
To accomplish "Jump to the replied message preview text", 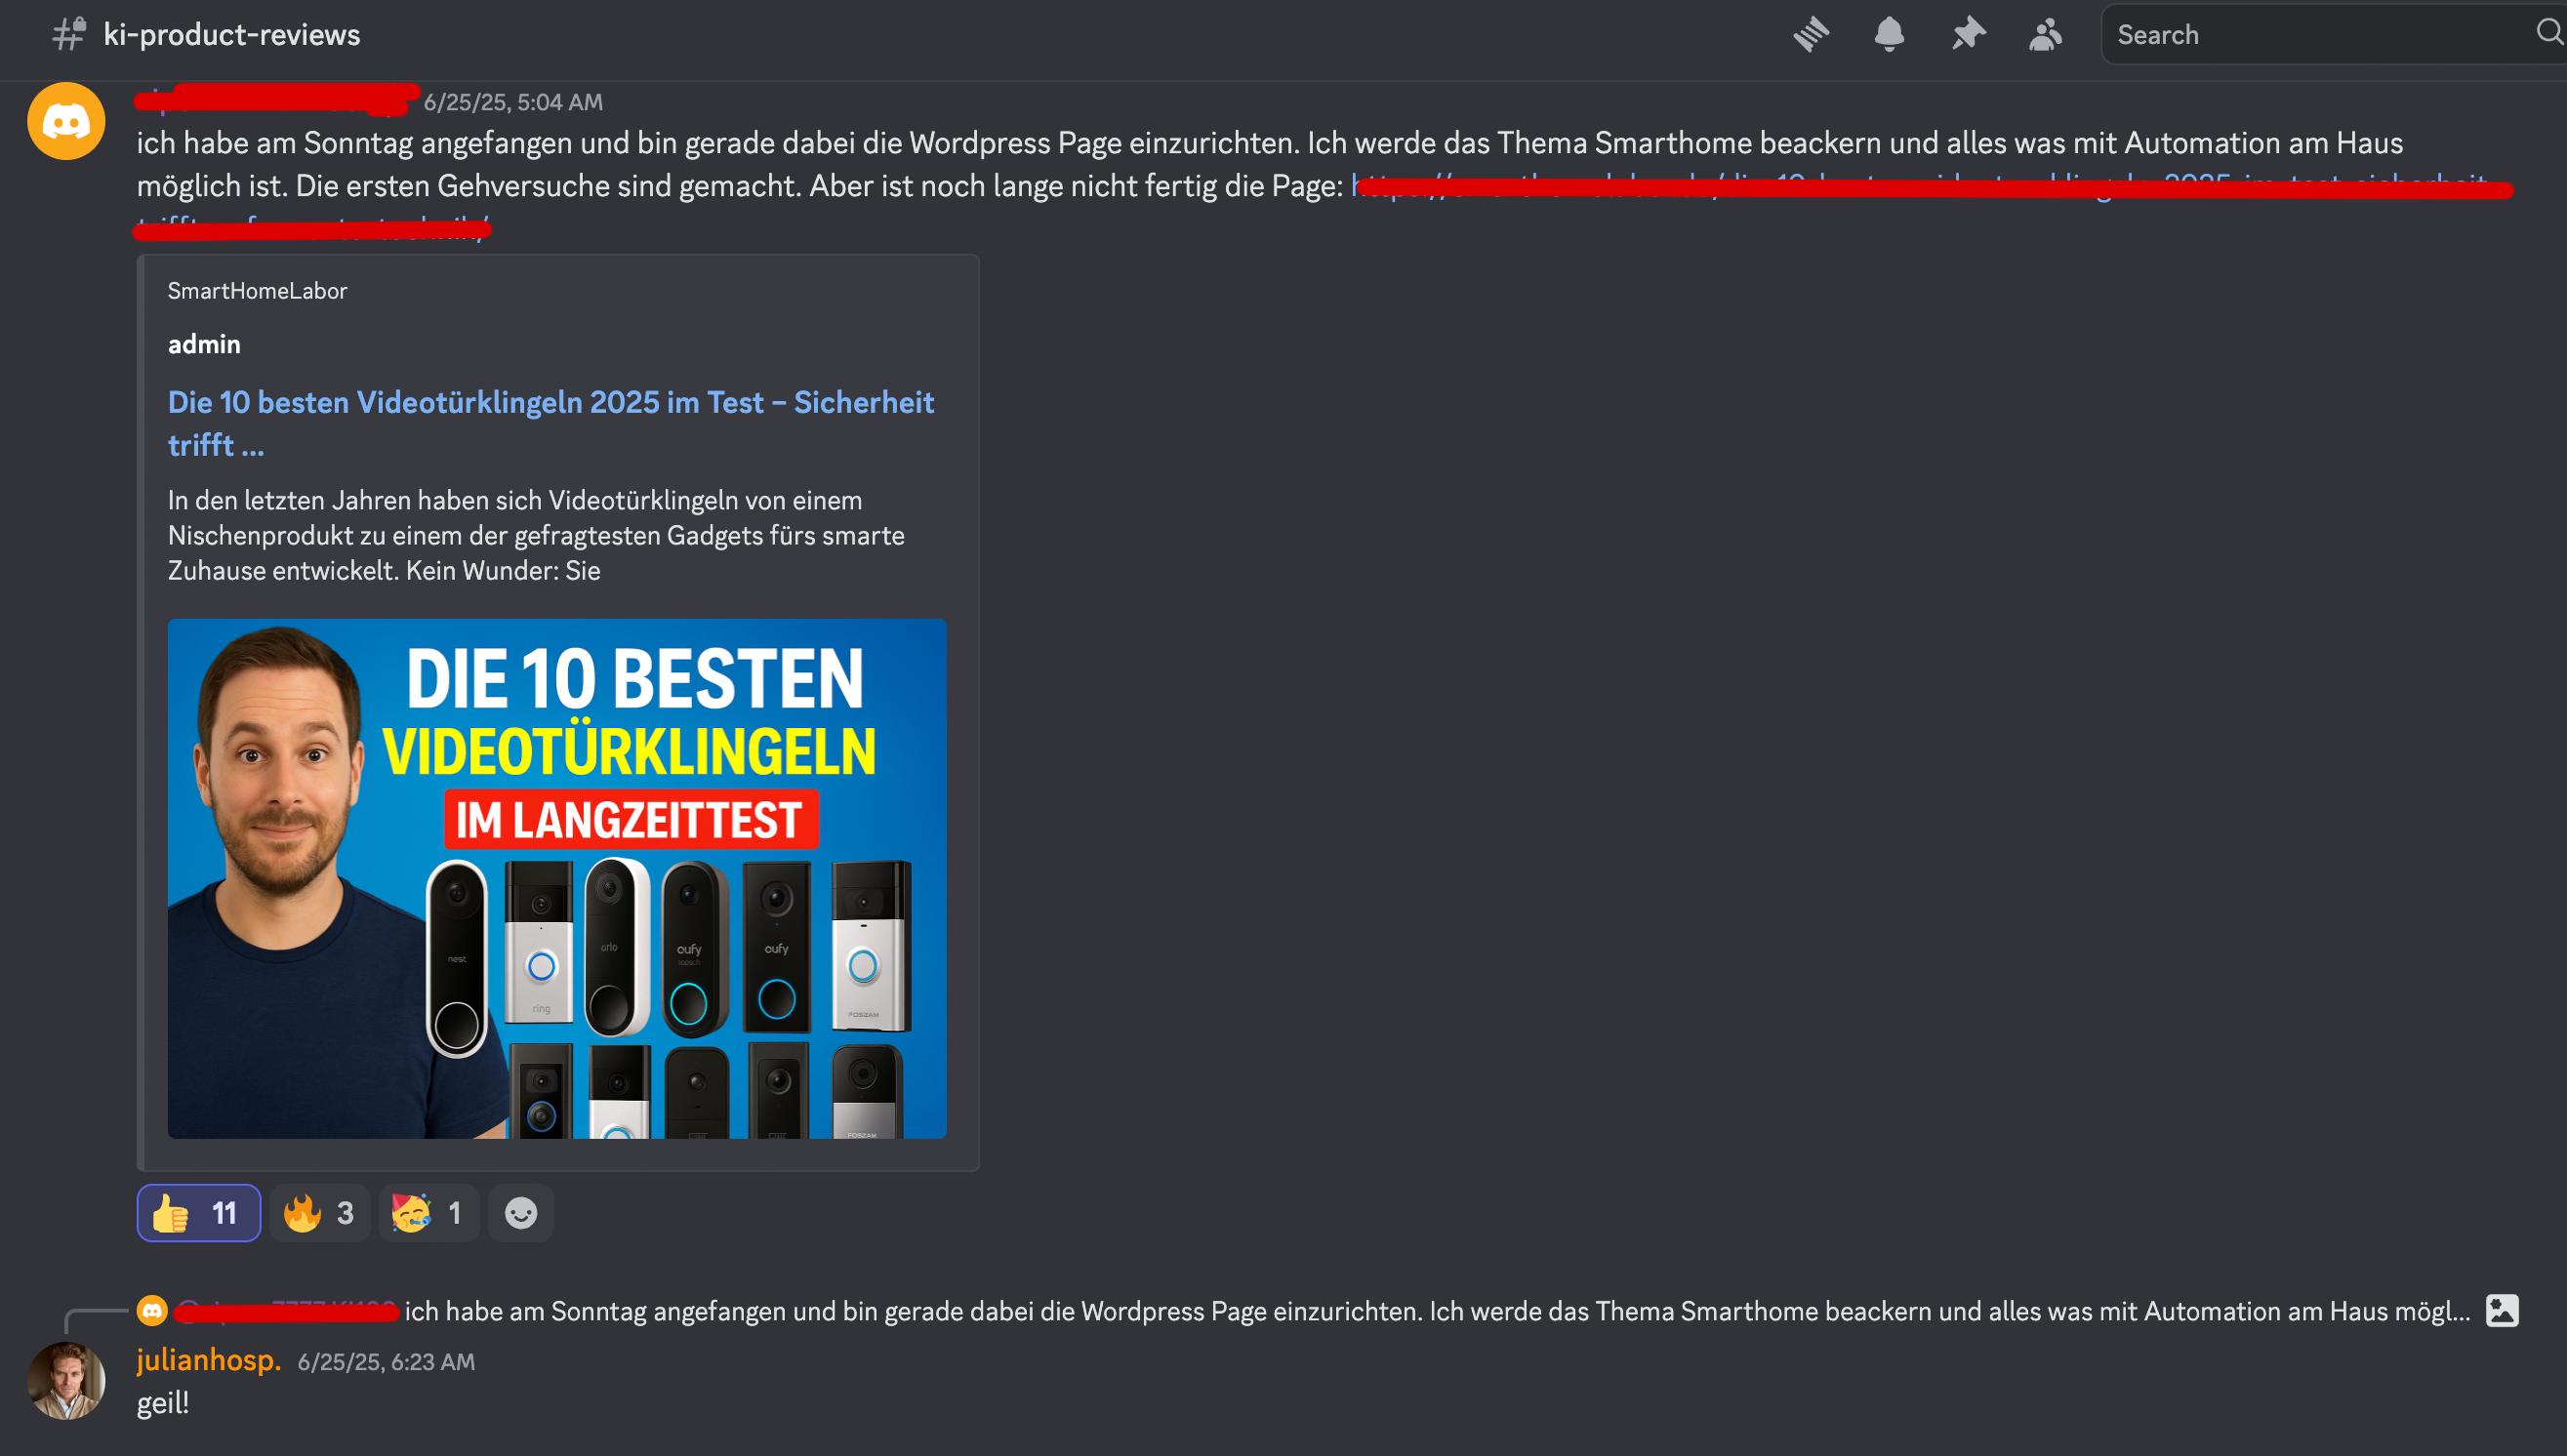I will [1436, 1311].
